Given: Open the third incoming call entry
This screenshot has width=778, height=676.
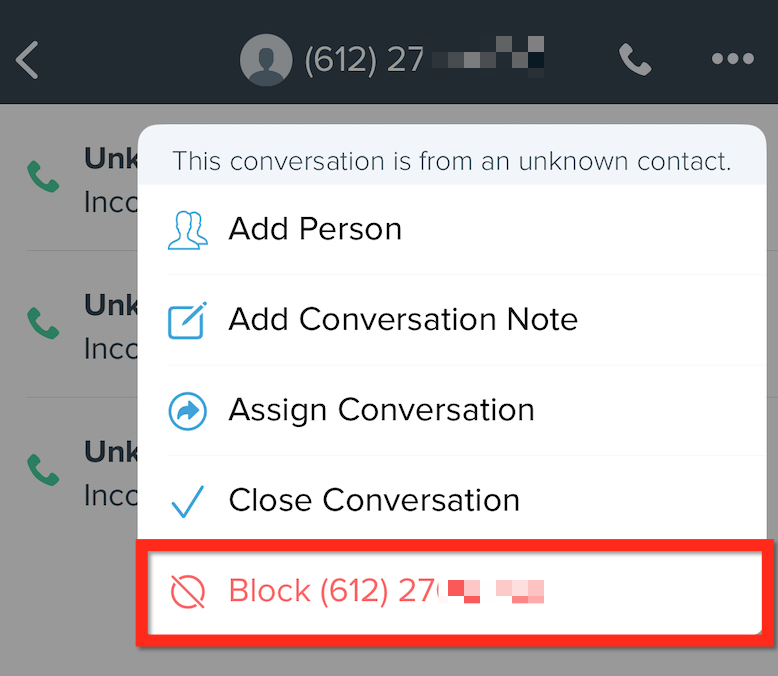Looking at the screenshot, I should coord(82,472).
